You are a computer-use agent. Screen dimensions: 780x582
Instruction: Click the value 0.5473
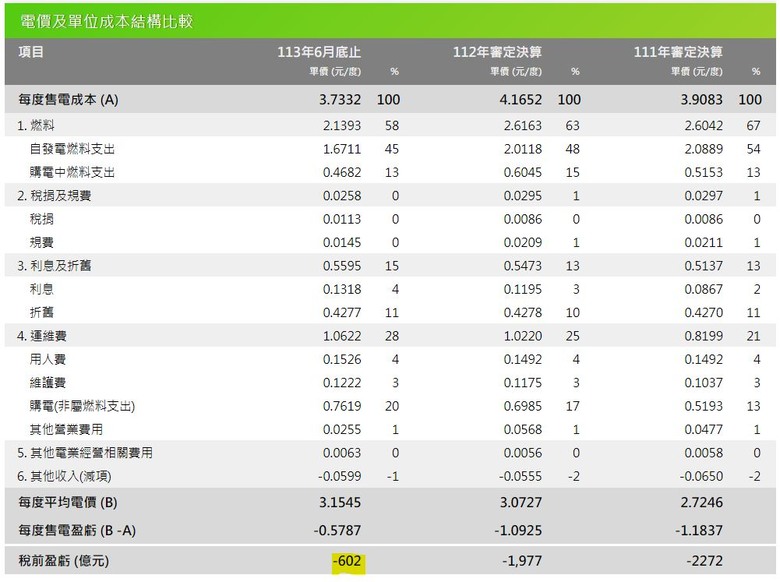(x=522, y=266)
